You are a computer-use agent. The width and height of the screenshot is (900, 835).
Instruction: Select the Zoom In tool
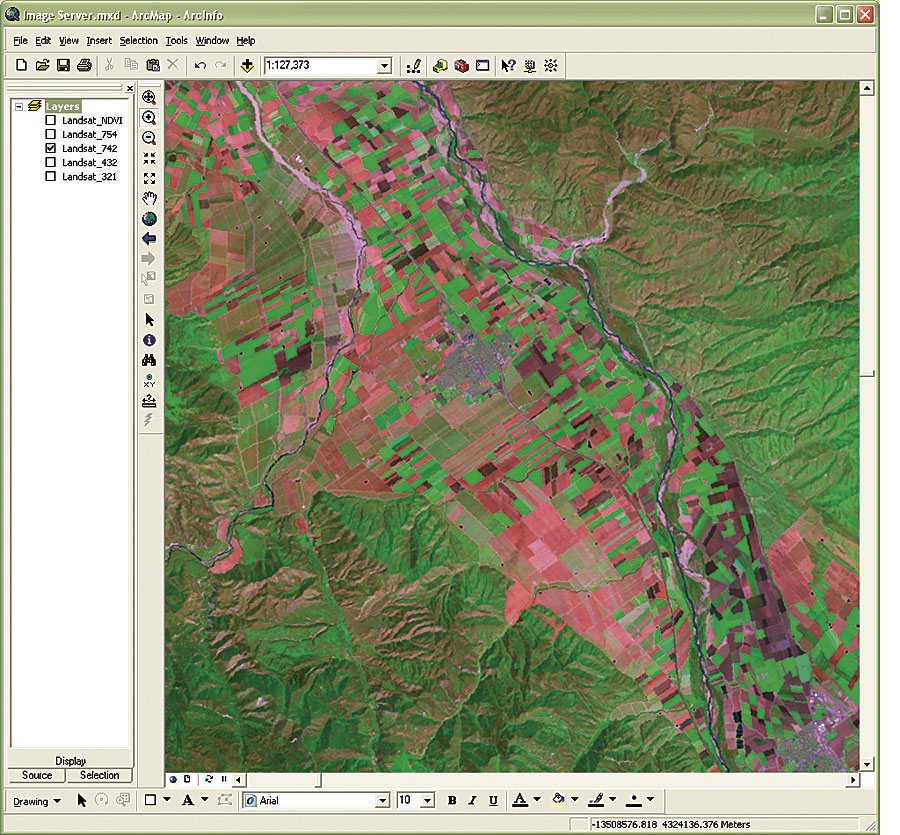[x=149, y=118]
